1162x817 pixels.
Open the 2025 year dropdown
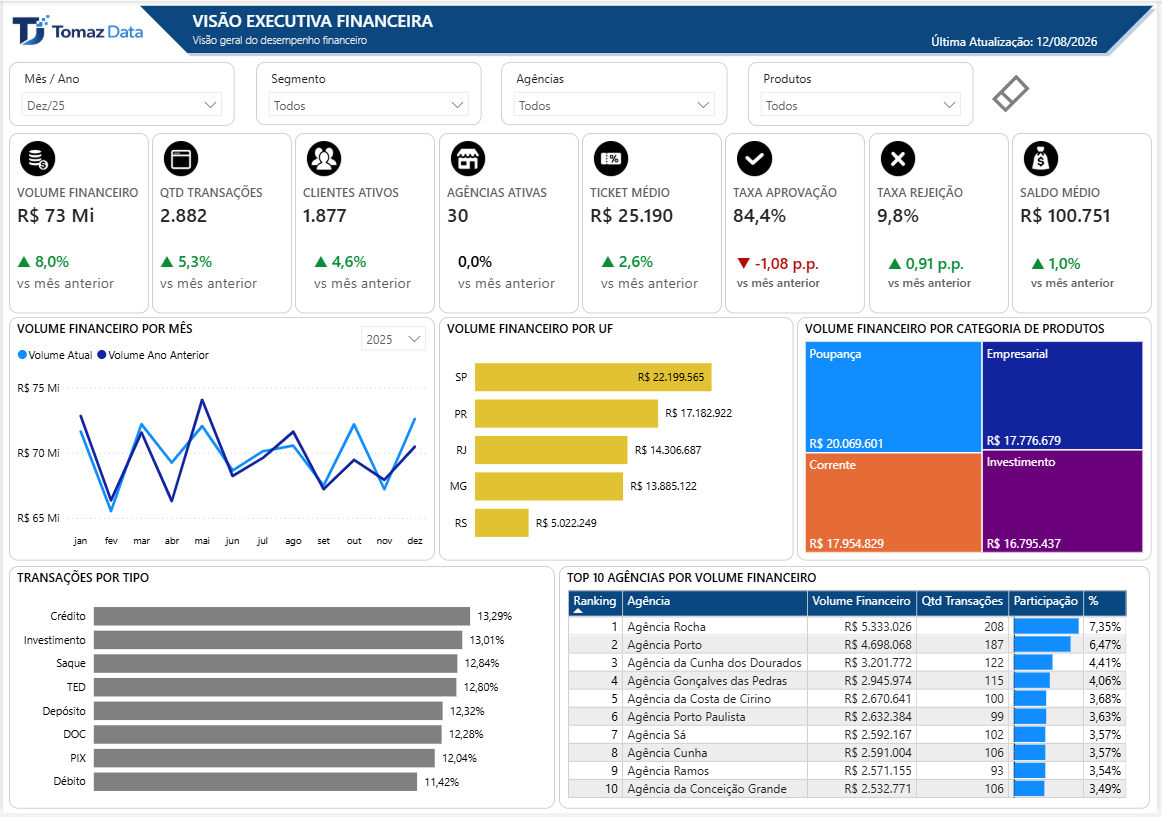pos(393,339)
